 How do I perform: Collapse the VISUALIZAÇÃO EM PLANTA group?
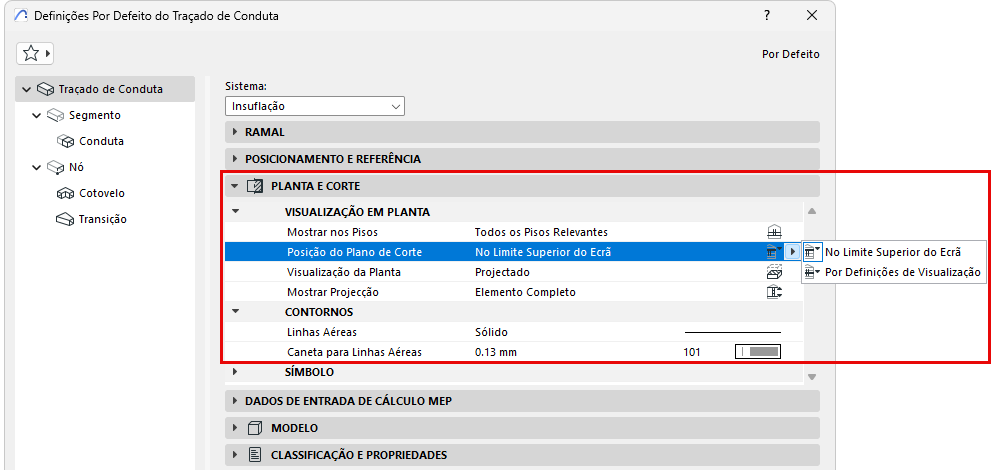click(236, 212)
